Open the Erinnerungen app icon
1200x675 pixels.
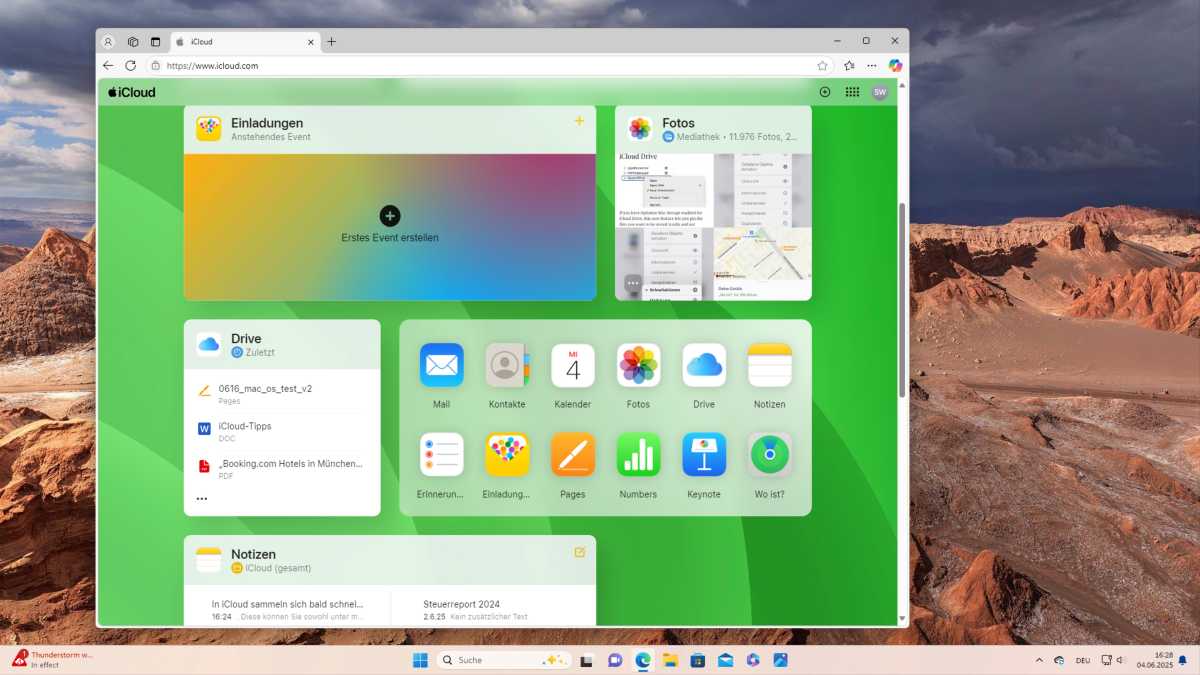pos(441,454)
